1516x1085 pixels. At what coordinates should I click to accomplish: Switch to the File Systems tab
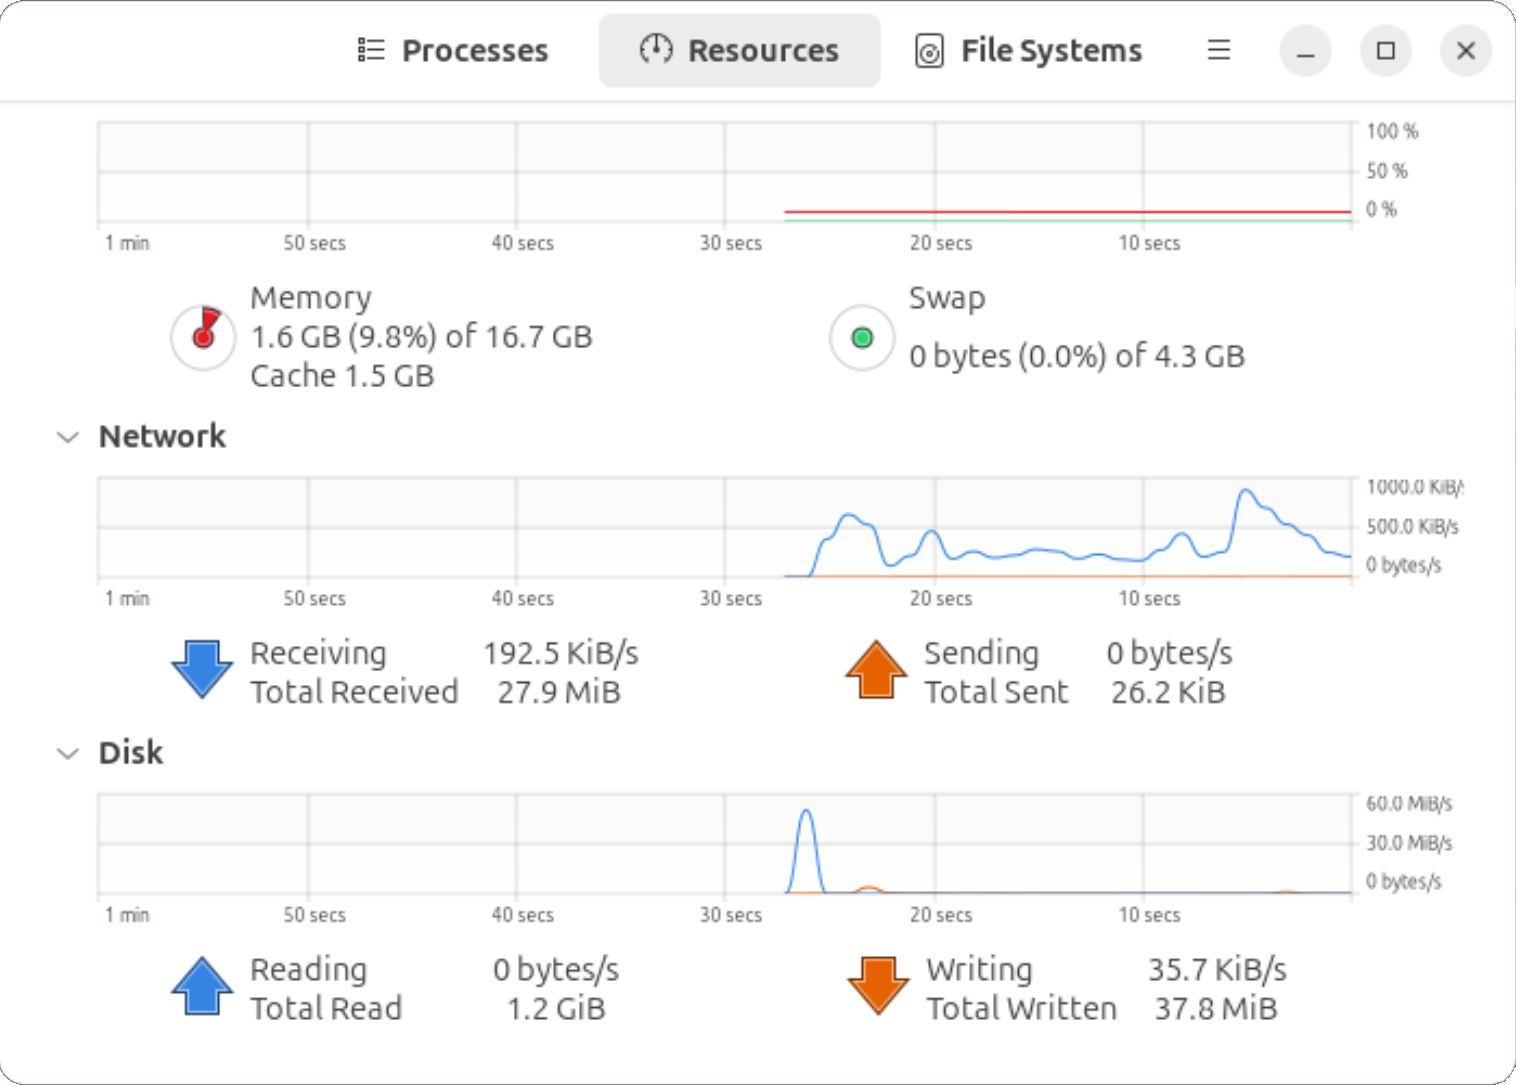coord(1027,50)
